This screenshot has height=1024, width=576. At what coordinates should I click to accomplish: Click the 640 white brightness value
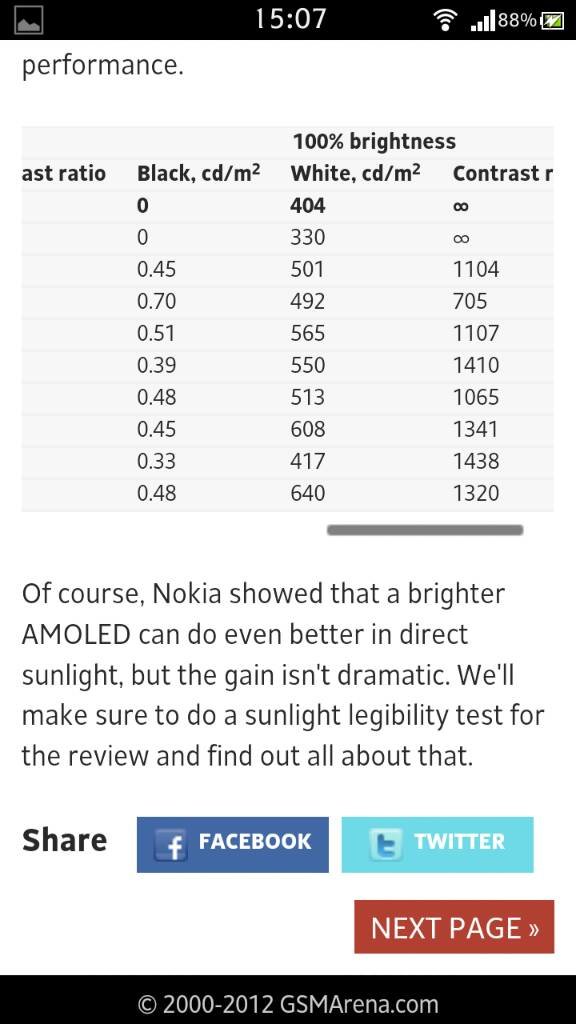coord(308,492)
